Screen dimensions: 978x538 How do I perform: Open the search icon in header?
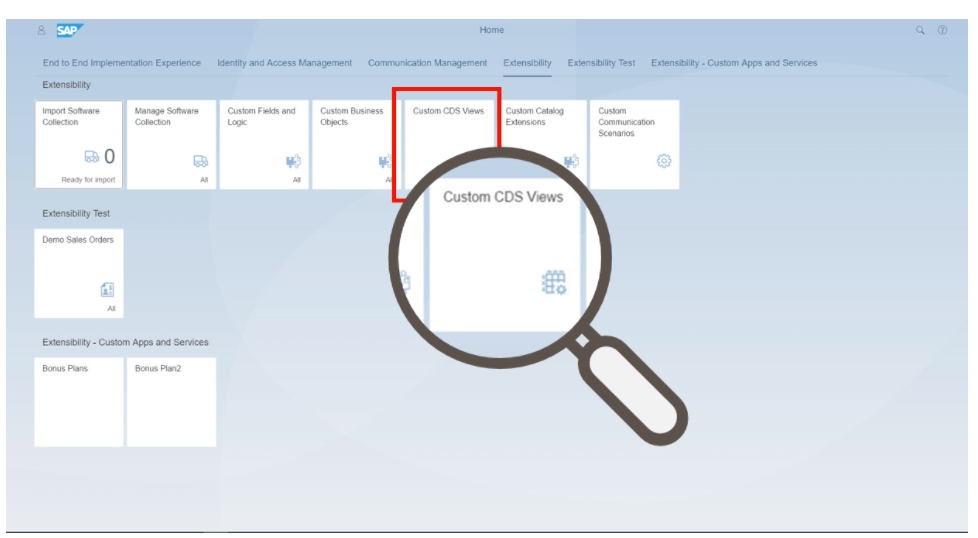tap(920, 30)
